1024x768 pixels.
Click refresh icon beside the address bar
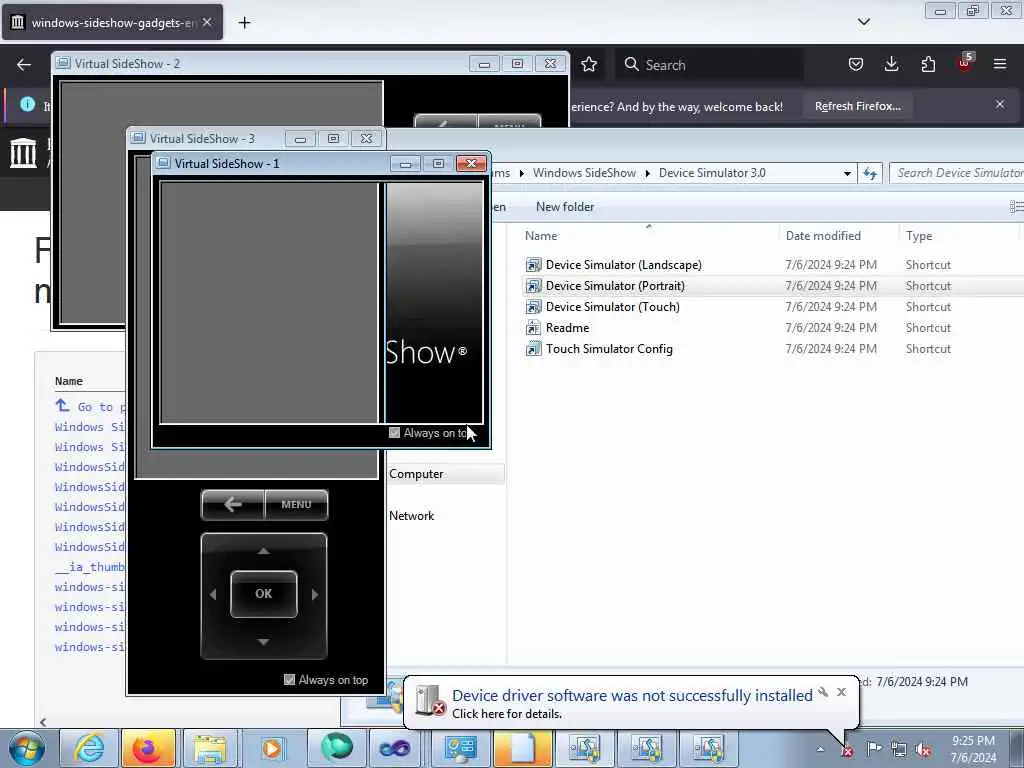[x=870, y=173]
